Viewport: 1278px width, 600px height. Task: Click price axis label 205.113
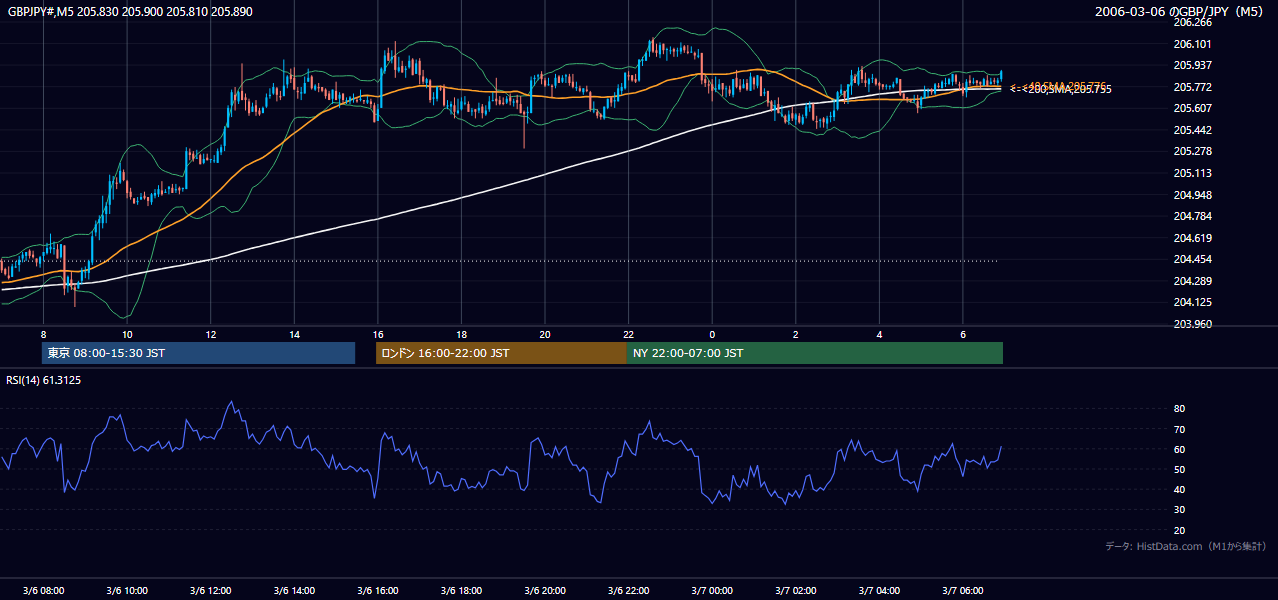[x=1192, y=173]
